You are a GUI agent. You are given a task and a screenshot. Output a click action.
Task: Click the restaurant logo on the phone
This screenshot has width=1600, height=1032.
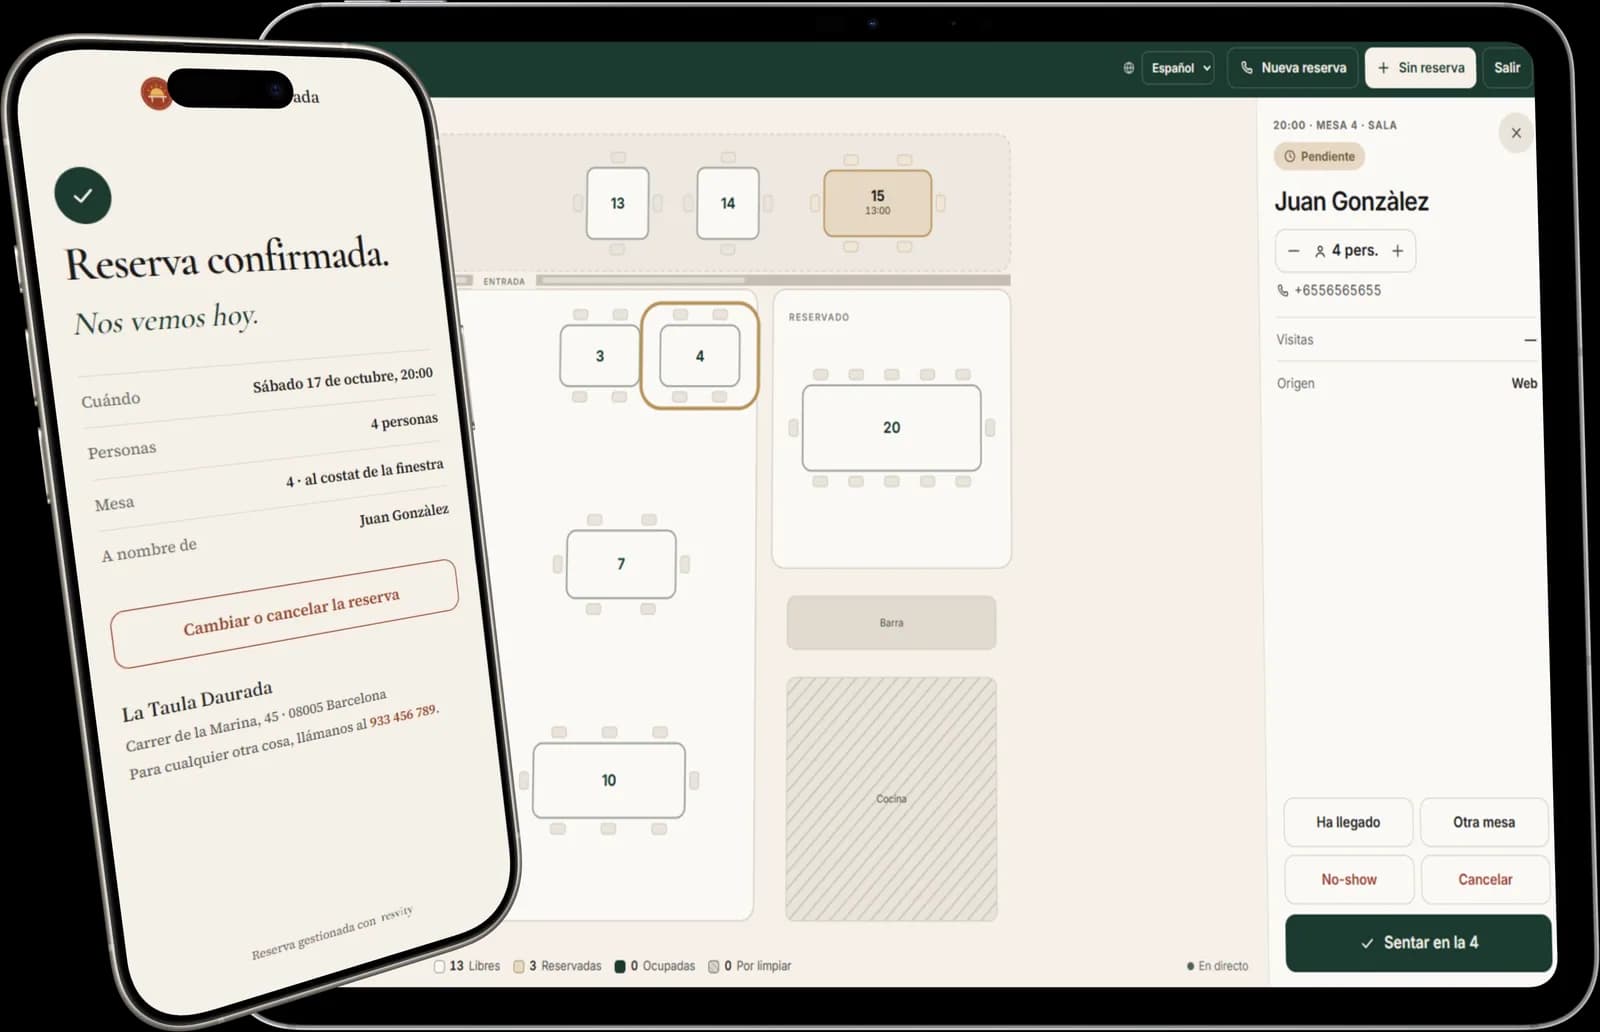(155, 94)
